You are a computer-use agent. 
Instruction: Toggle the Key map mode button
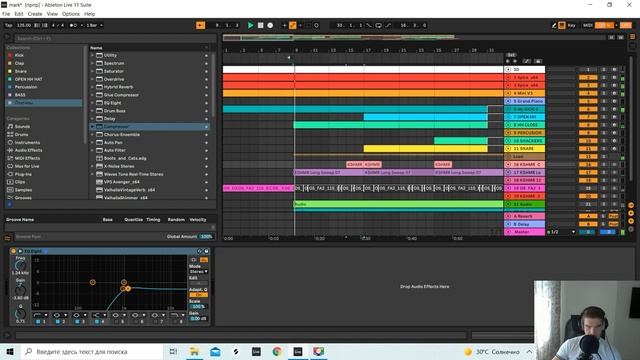pyautogui.click(x=571, y=25)
